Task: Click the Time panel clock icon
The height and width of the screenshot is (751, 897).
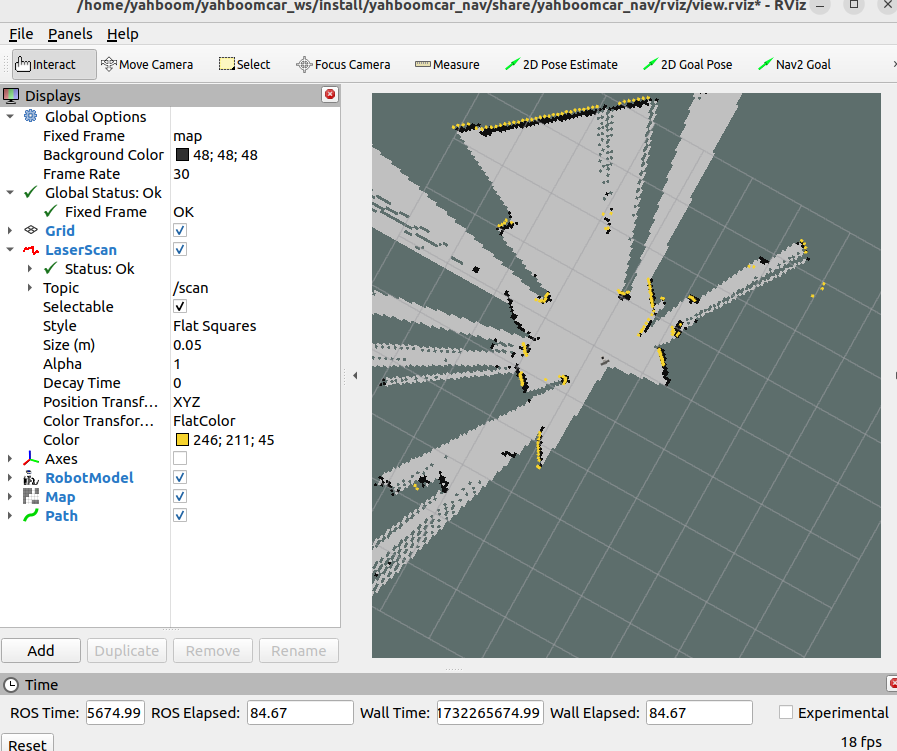Action: click(11, 685)
